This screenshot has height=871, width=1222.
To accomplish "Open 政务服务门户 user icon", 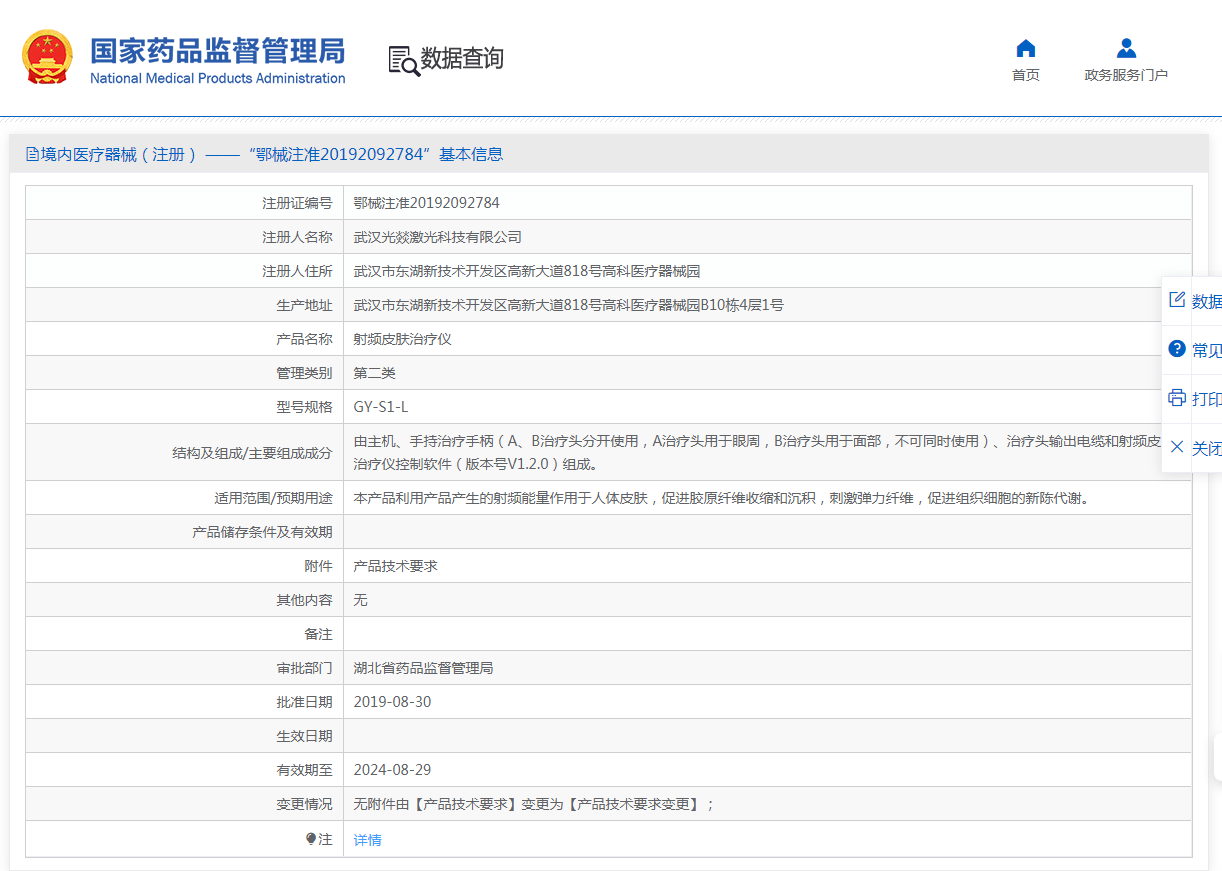I will coord(1126,48).
